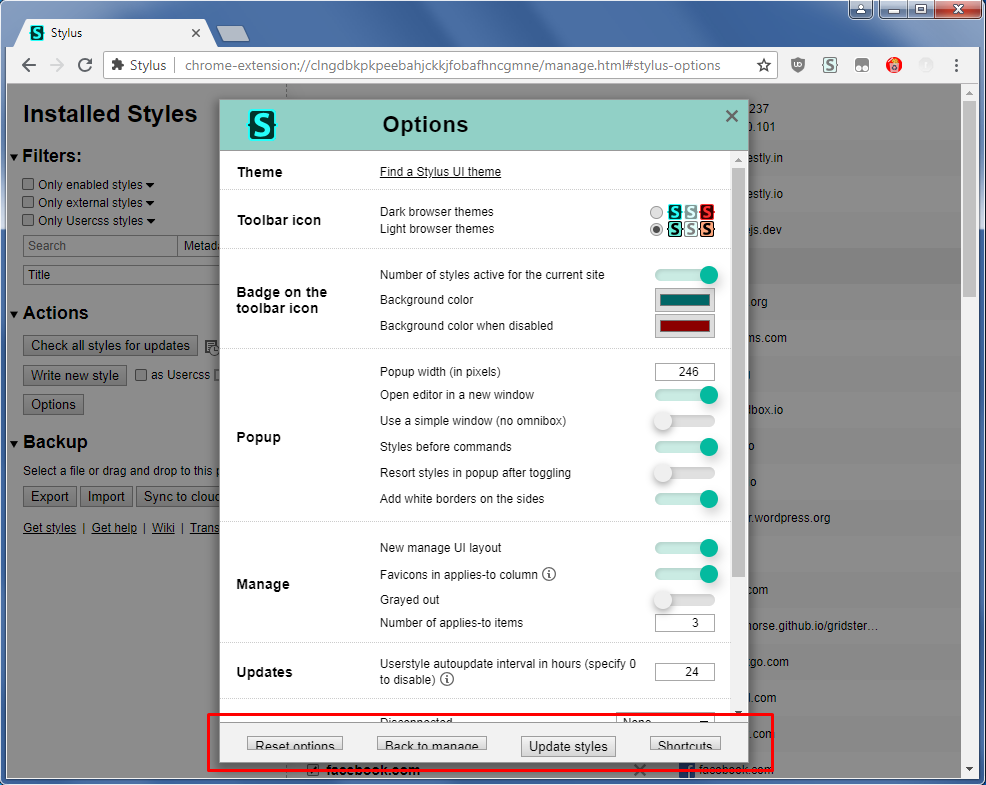Collapse the Filters section
This screenshot has width=986, height=785.
click(x=12, y=156)
